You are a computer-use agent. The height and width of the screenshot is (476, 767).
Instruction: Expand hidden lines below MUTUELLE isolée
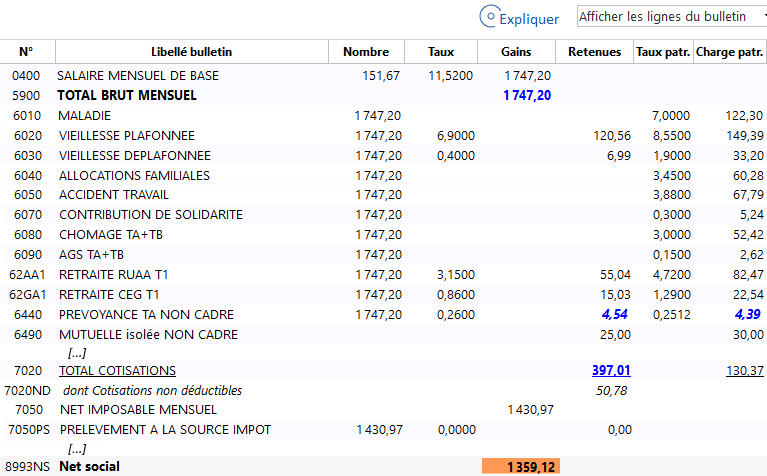(x=76, y=353)
